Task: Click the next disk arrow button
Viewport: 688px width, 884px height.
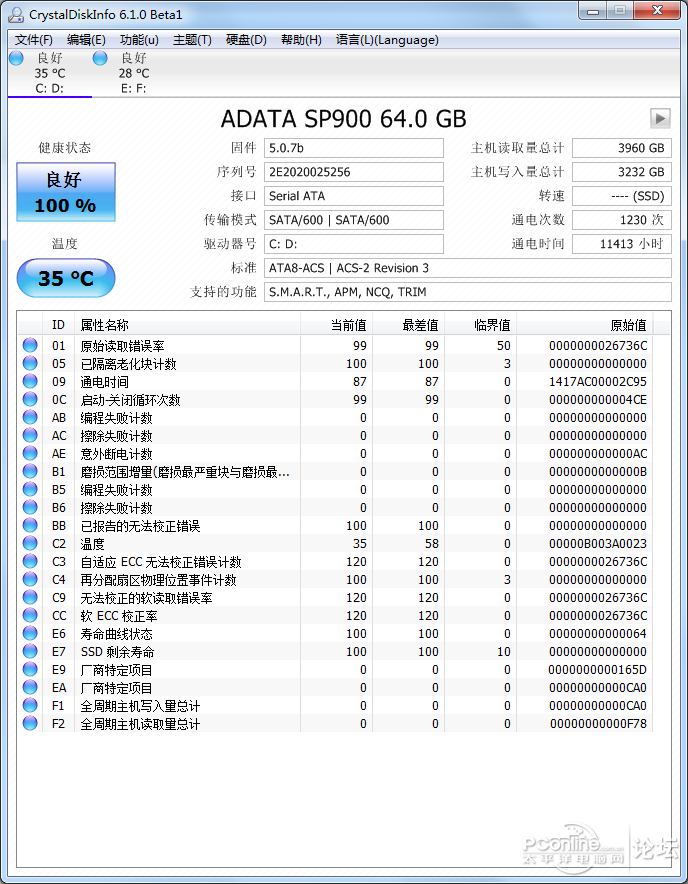Action: (660, 119)
